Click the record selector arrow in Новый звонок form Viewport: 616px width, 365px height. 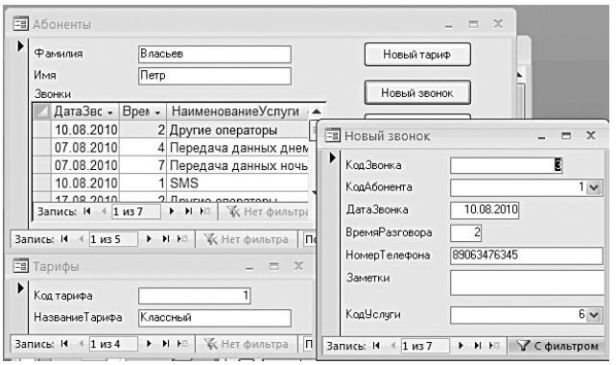click(x=332, y=158)
